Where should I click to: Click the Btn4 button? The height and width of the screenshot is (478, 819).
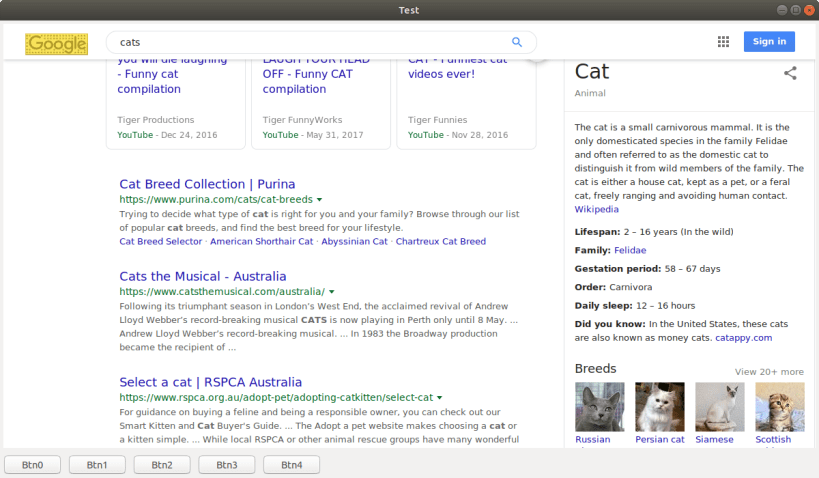tap(291, 465)
